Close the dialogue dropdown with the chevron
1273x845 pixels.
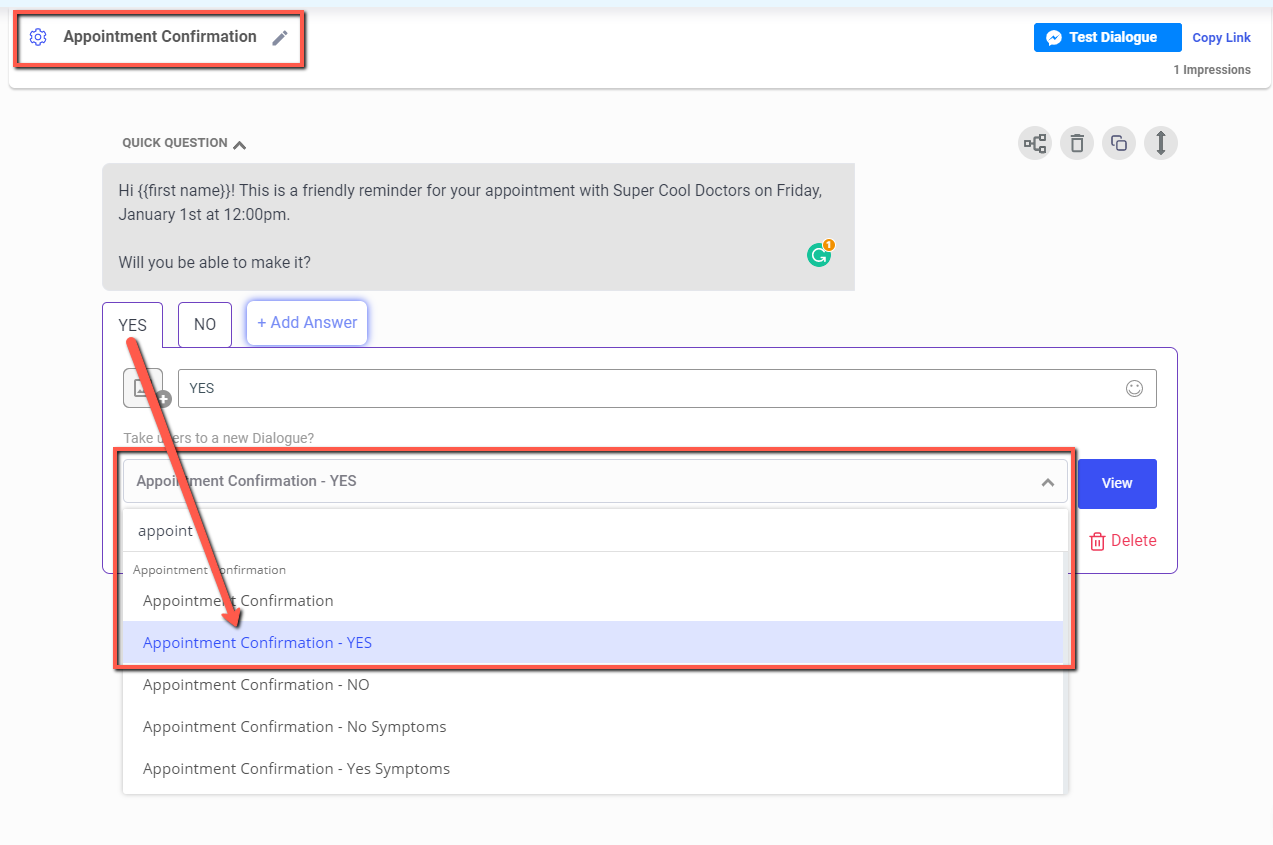[x=1048, y=481]
